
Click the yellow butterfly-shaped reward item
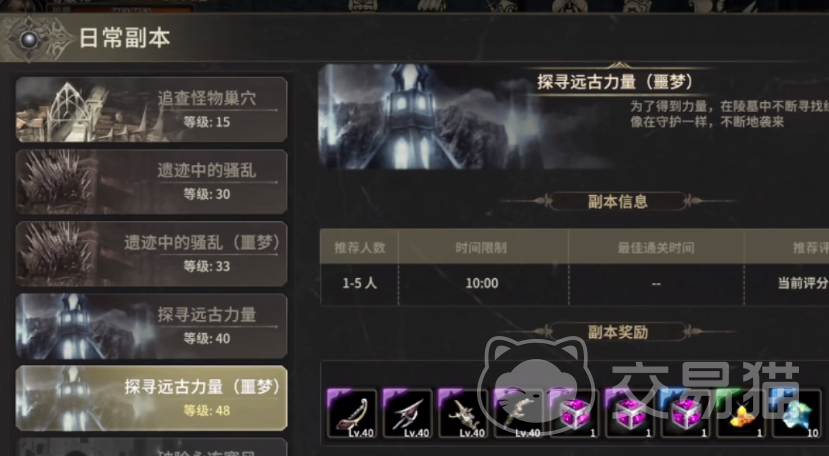click(741, 414)
